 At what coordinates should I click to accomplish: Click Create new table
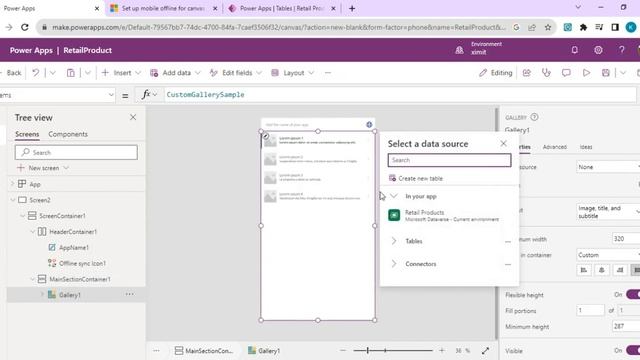[x=416, y=178]
